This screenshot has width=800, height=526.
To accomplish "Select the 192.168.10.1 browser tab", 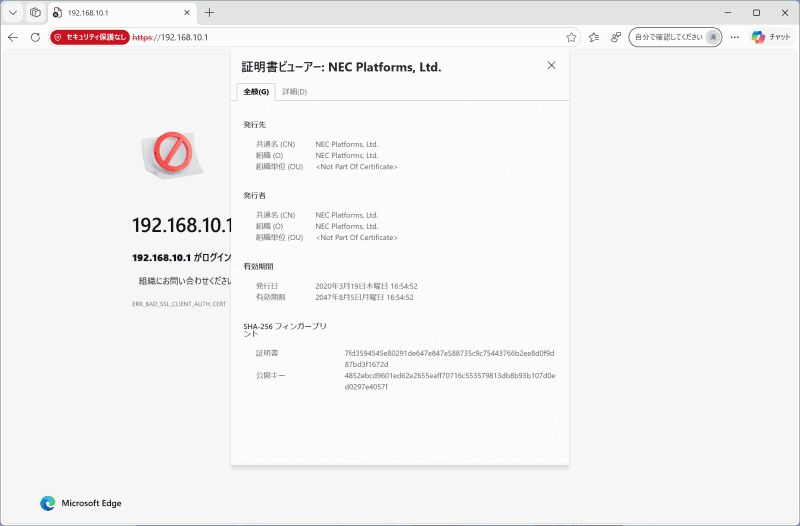I will 120,13.
